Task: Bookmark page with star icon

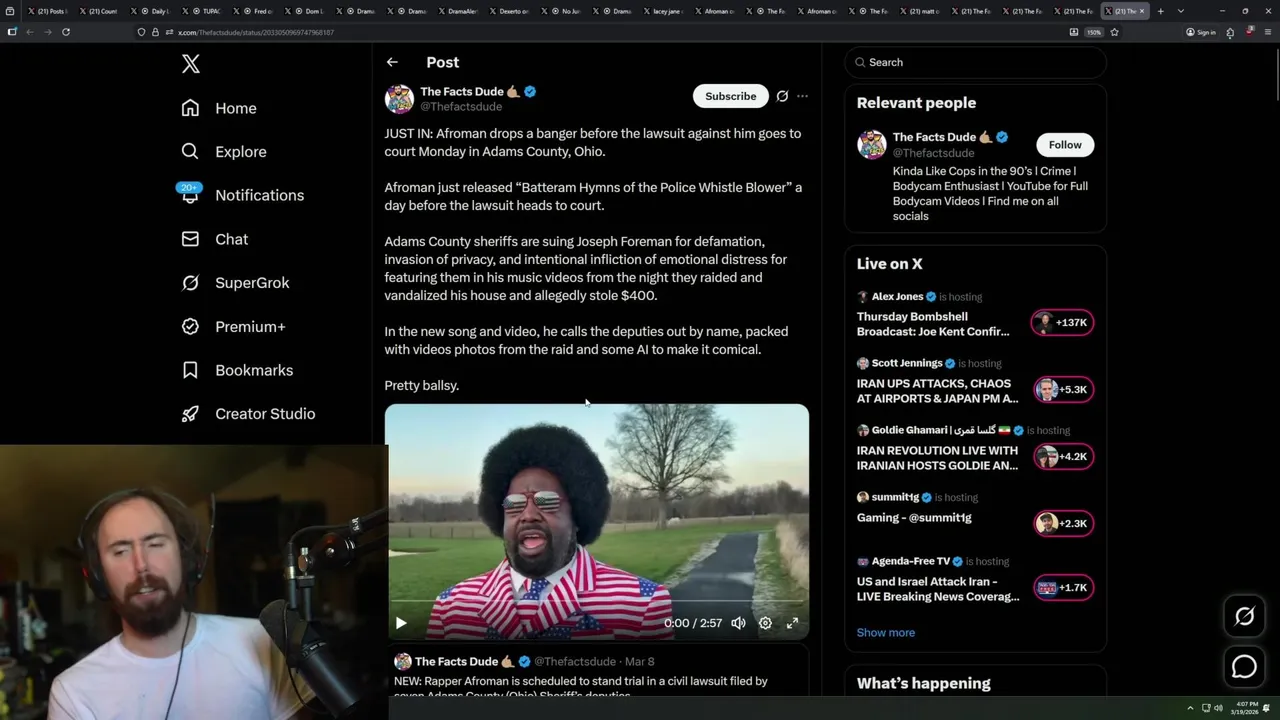Action: (1114, 32)
